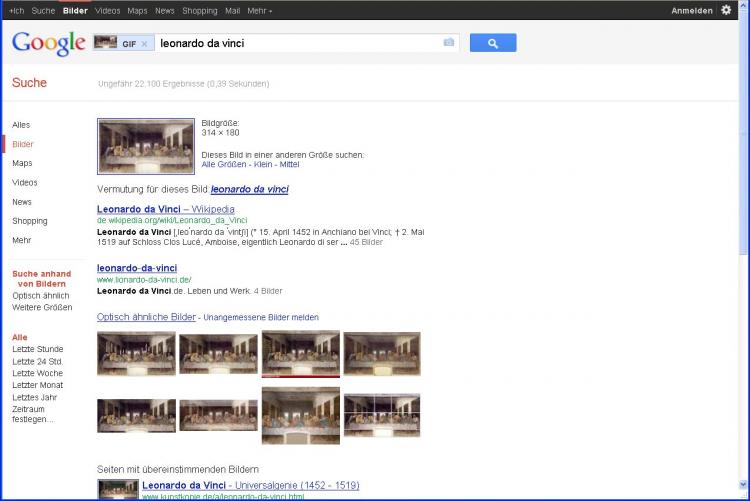Click the blue search magnifier button

(x=492, y=43)
